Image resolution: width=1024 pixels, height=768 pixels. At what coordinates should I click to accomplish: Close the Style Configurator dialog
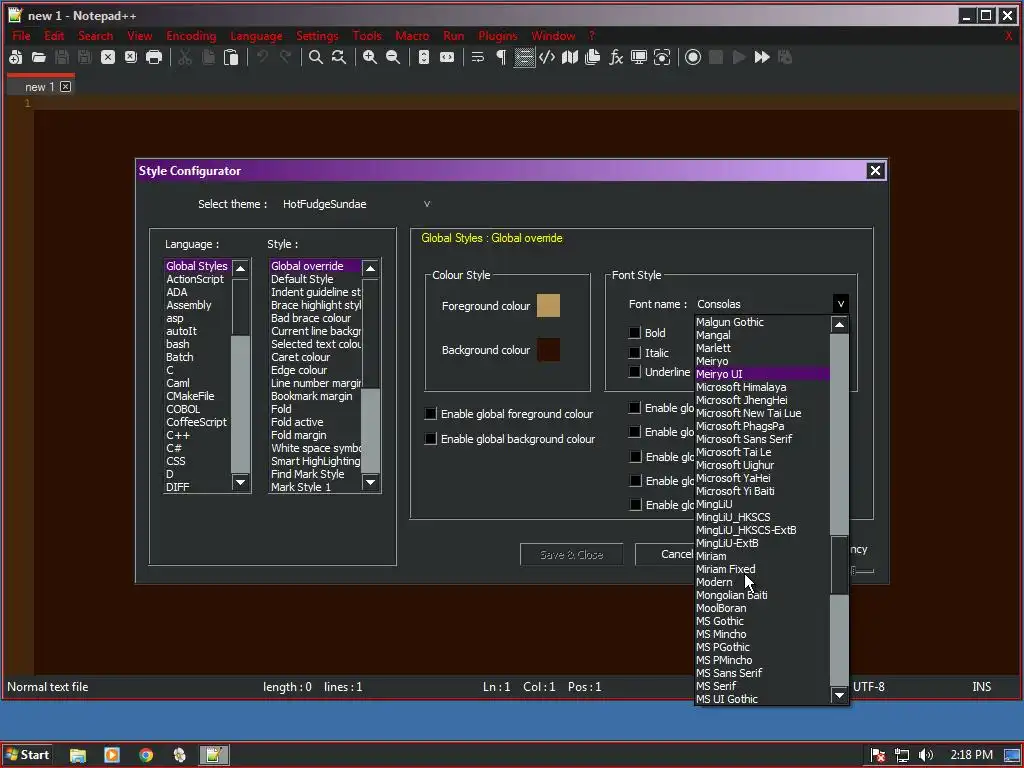pyautogui.click(x=875, y=171)
